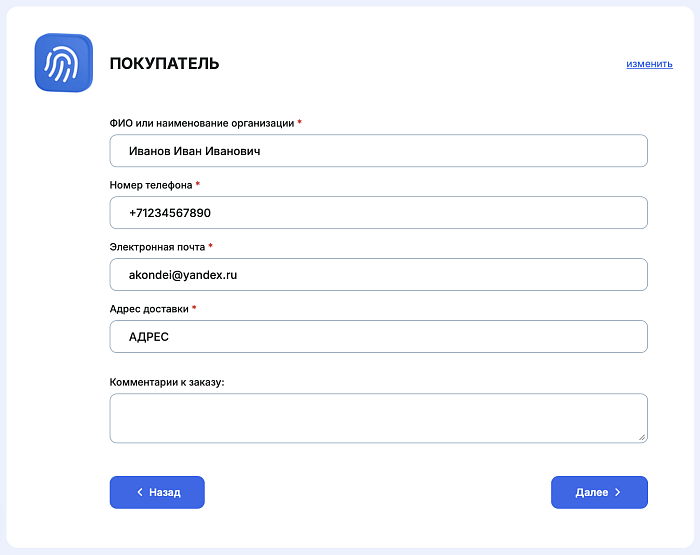Screen dimensions: 700x555
Task: Click the right chevron in the Далее button
Action: [618, 493]
